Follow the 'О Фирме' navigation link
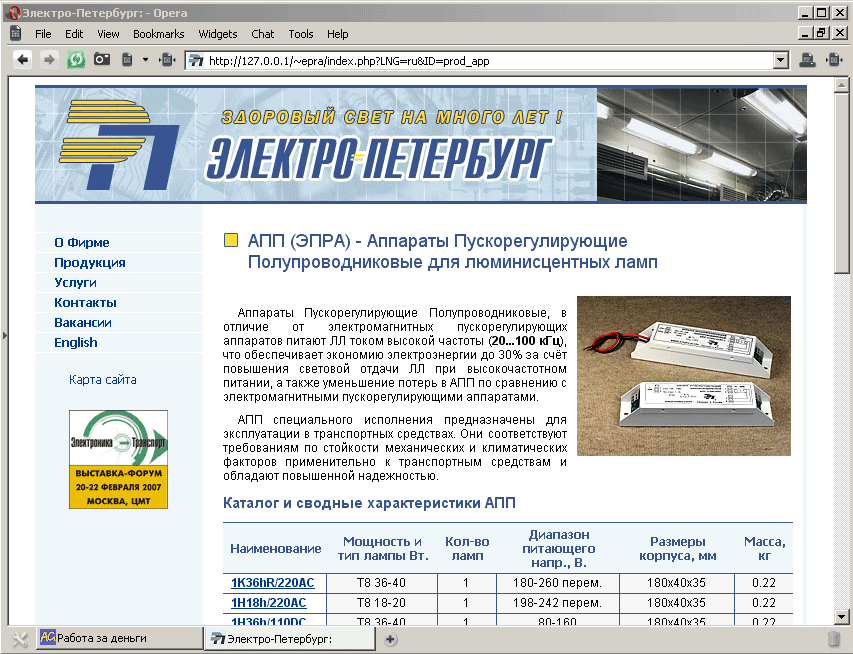This screenshot has height=654, width=853. point(82,243)
